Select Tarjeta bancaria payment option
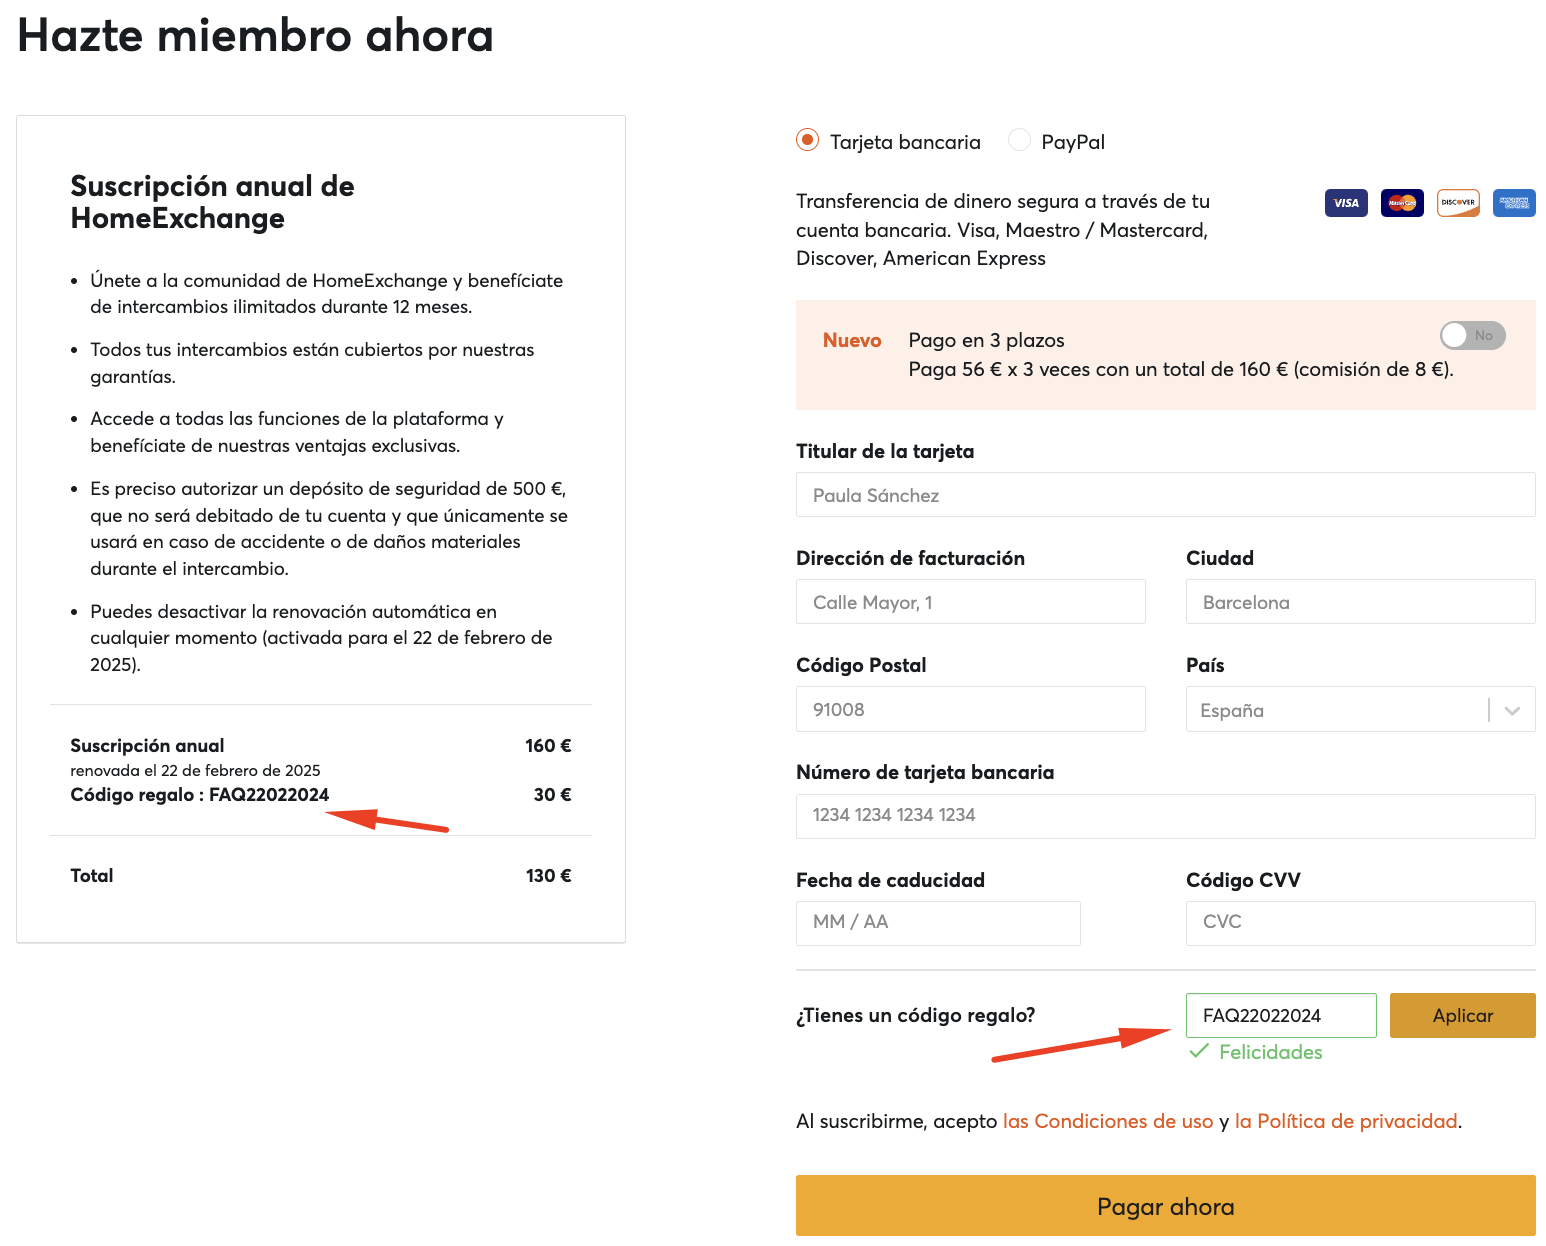The image size is (1546, 1246). coord(807,141)
